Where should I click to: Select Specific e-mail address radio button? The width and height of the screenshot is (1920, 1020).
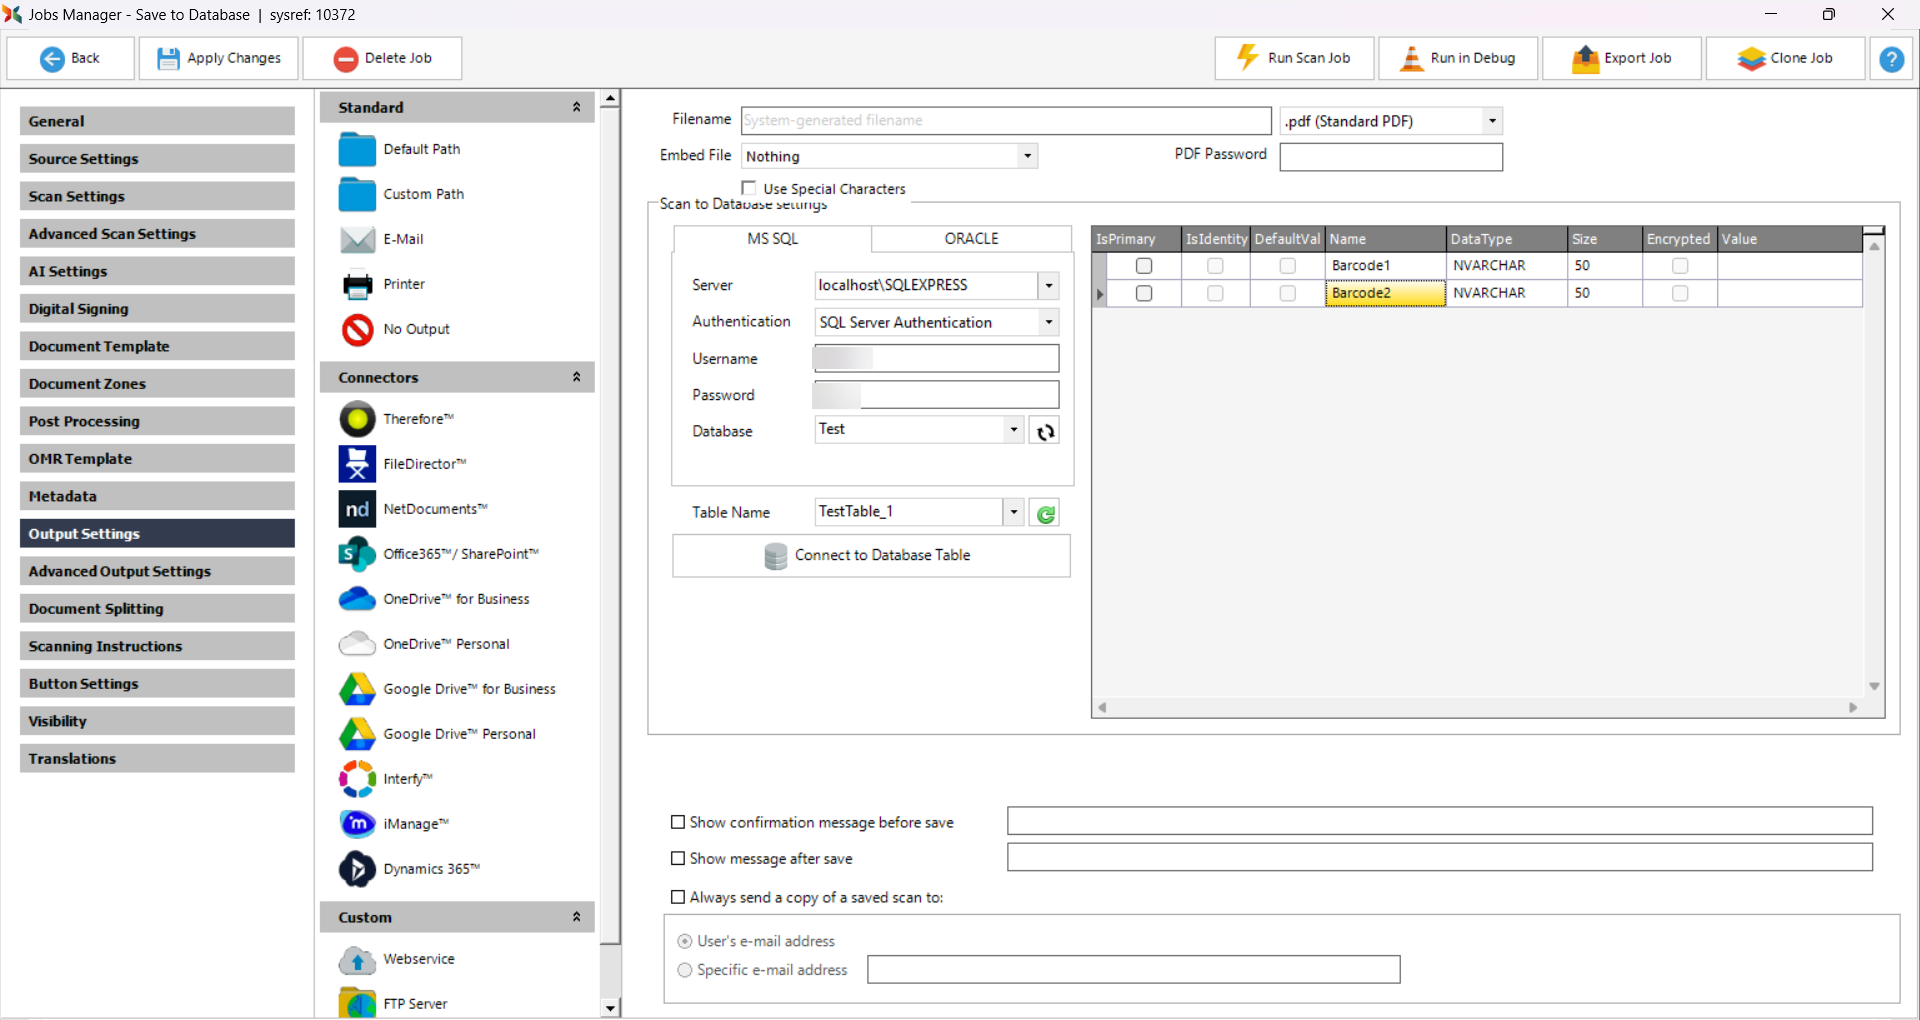pyautogui.click(x=685, y=970)
